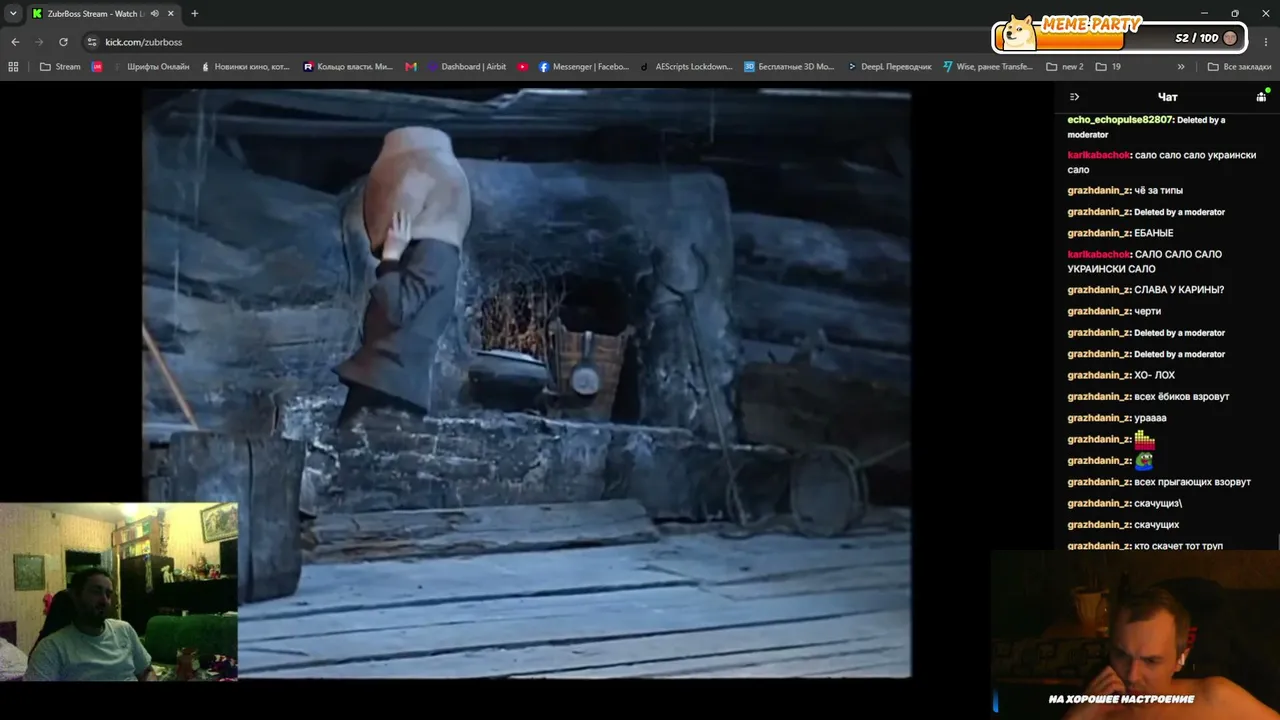Image resolution: width=1280 pixels, height=720 pixels.
Task: Click the chat message 'черти'
Action: tap(1148, 312)
